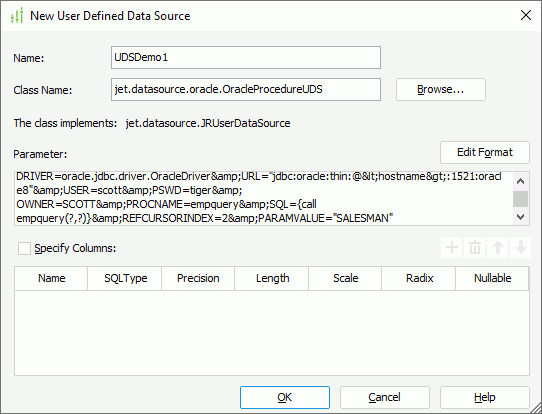Click the Scale column header

pyautogui.click(x=345, y=278)
